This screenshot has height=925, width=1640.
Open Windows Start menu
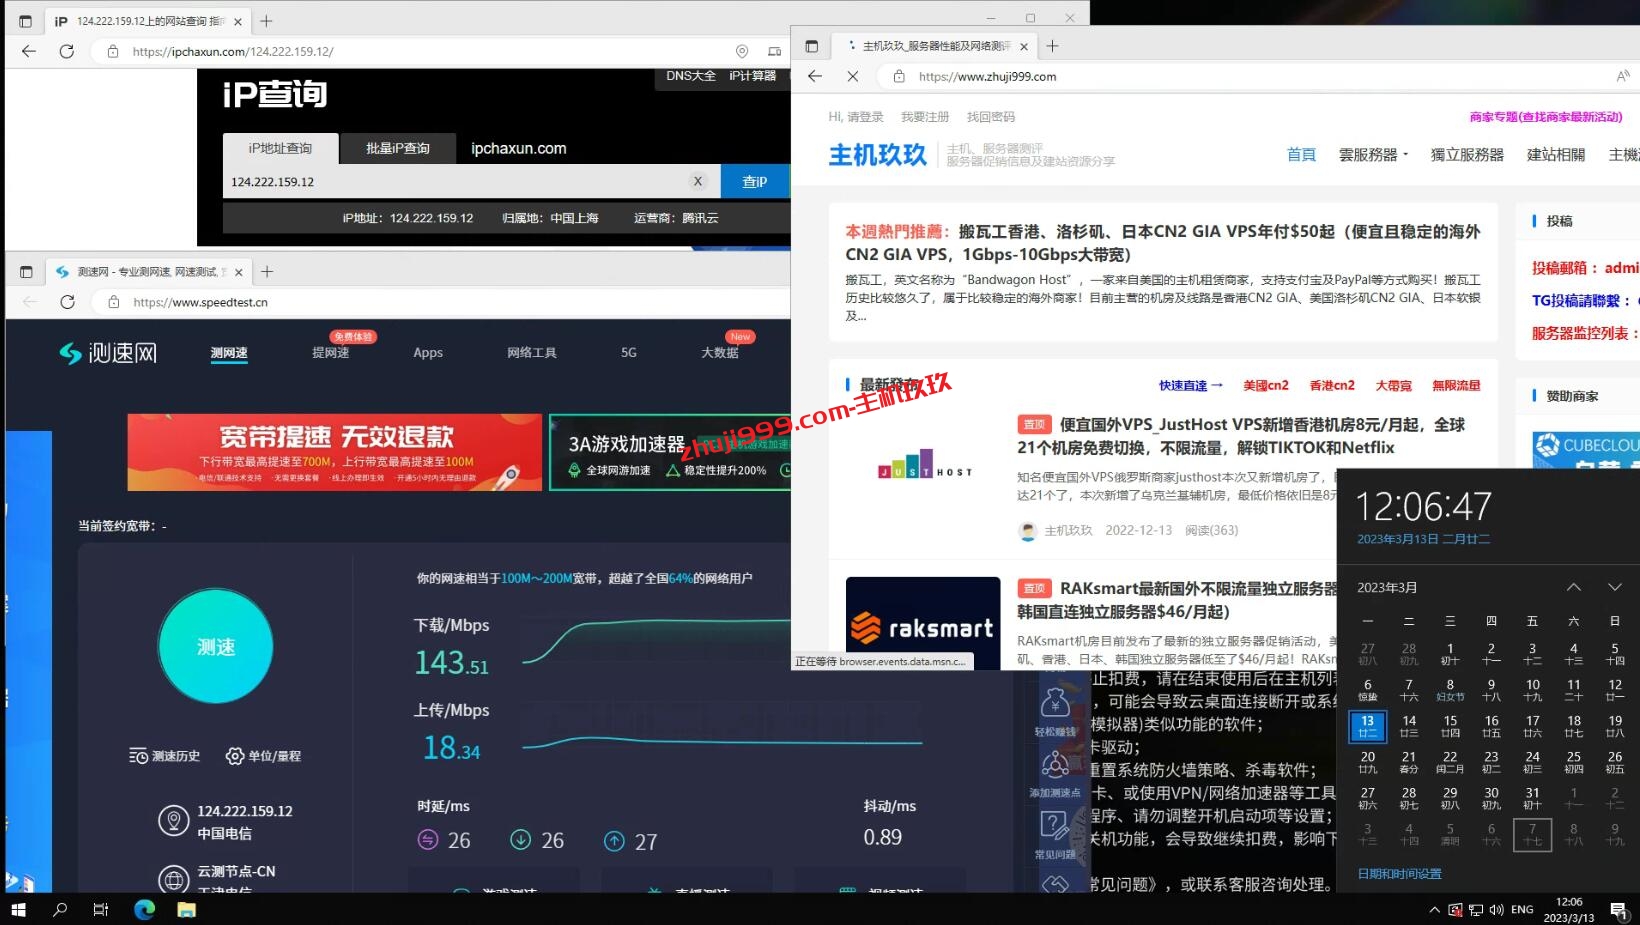(x=17, y=909)
